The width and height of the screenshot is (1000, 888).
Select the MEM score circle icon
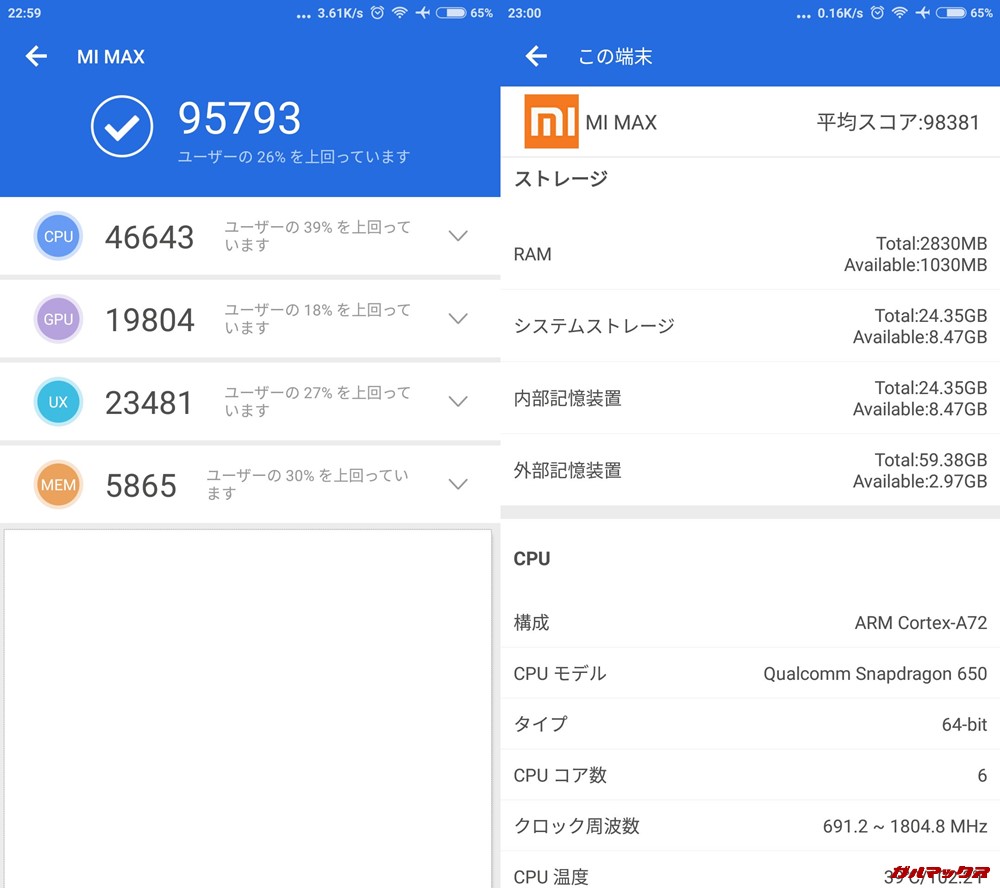tap(58, 485)
